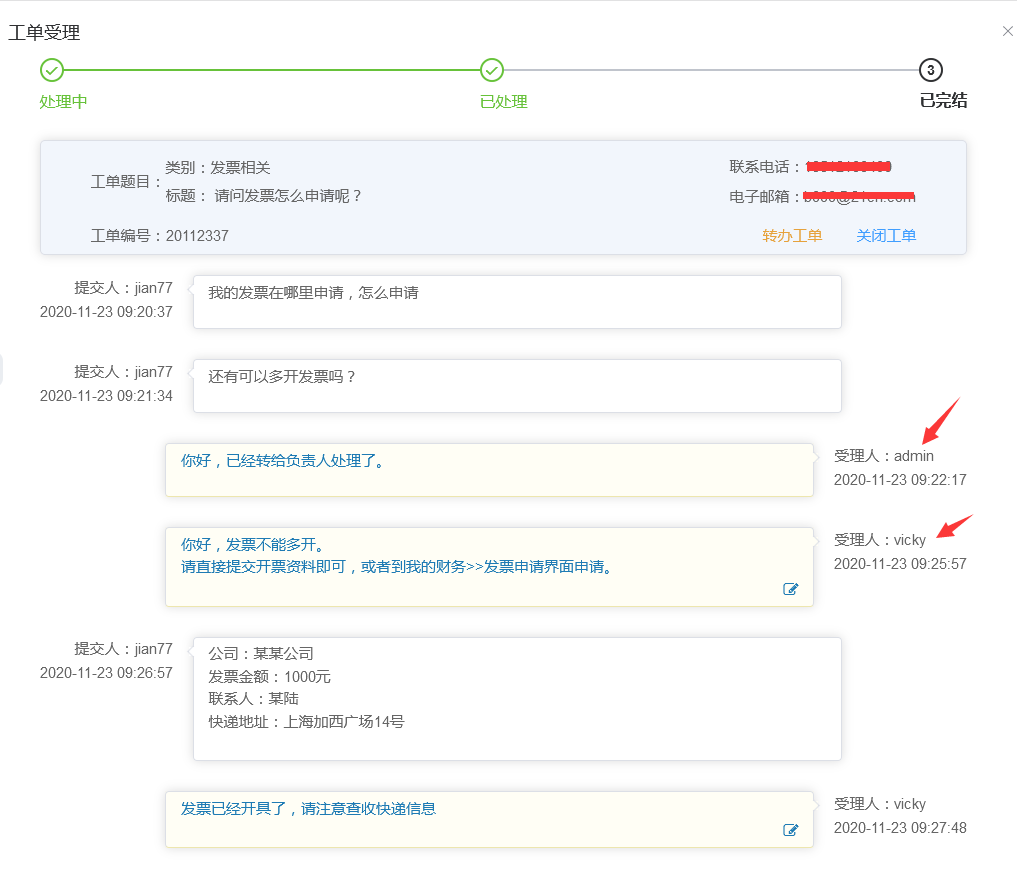Click the 已处理 step checkmark icon
Viewport: 1017px width, 889px height.
point(491,70)
